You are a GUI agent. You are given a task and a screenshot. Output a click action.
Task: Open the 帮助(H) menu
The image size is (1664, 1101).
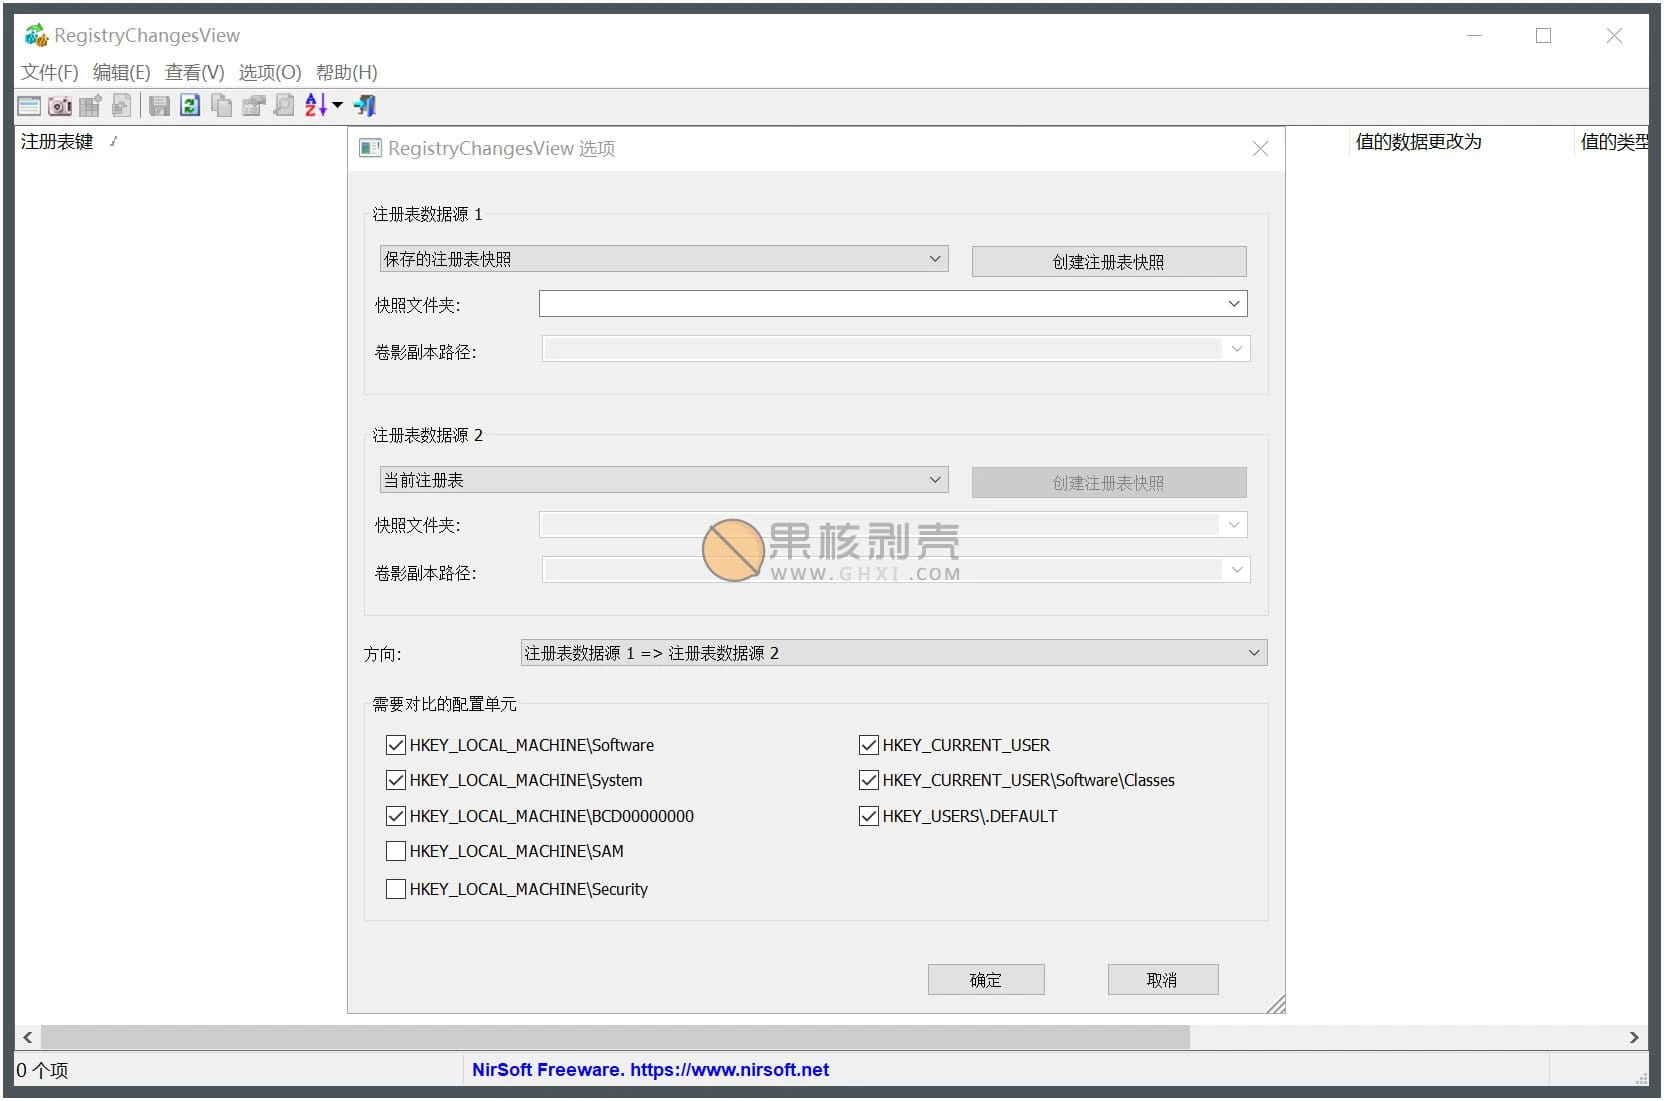pyautogui.click(x=347, y=72)
